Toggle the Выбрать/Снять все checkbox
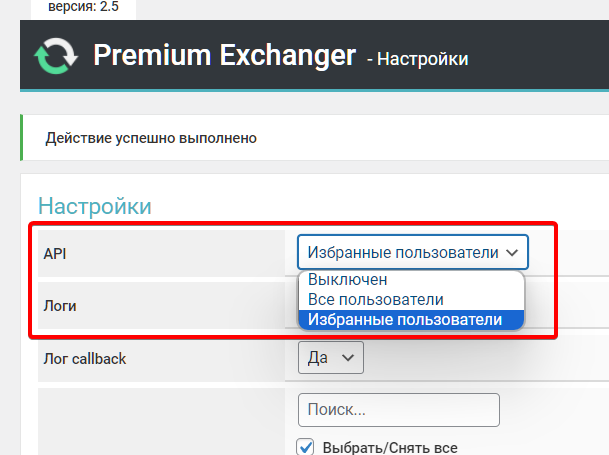The image size is (609, 455). 306,447
